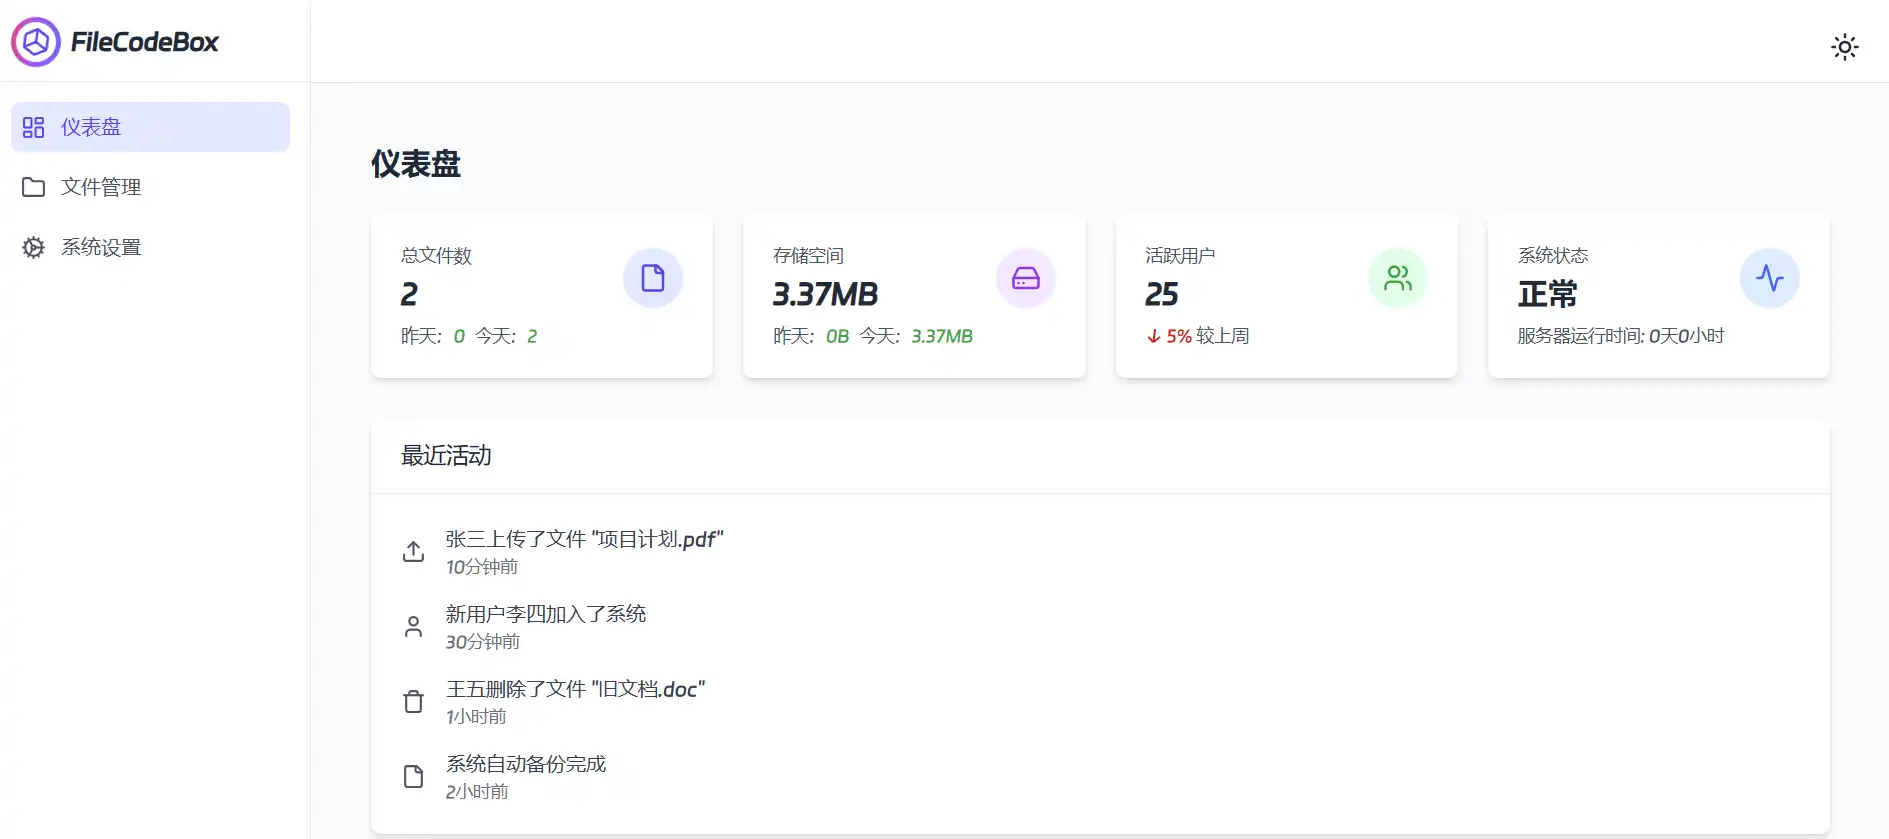Click the file icon beside 系统自动备份完成
The height and width of the screenshot is (839, 1889).
pyautogui.click(x=413, y=777)
